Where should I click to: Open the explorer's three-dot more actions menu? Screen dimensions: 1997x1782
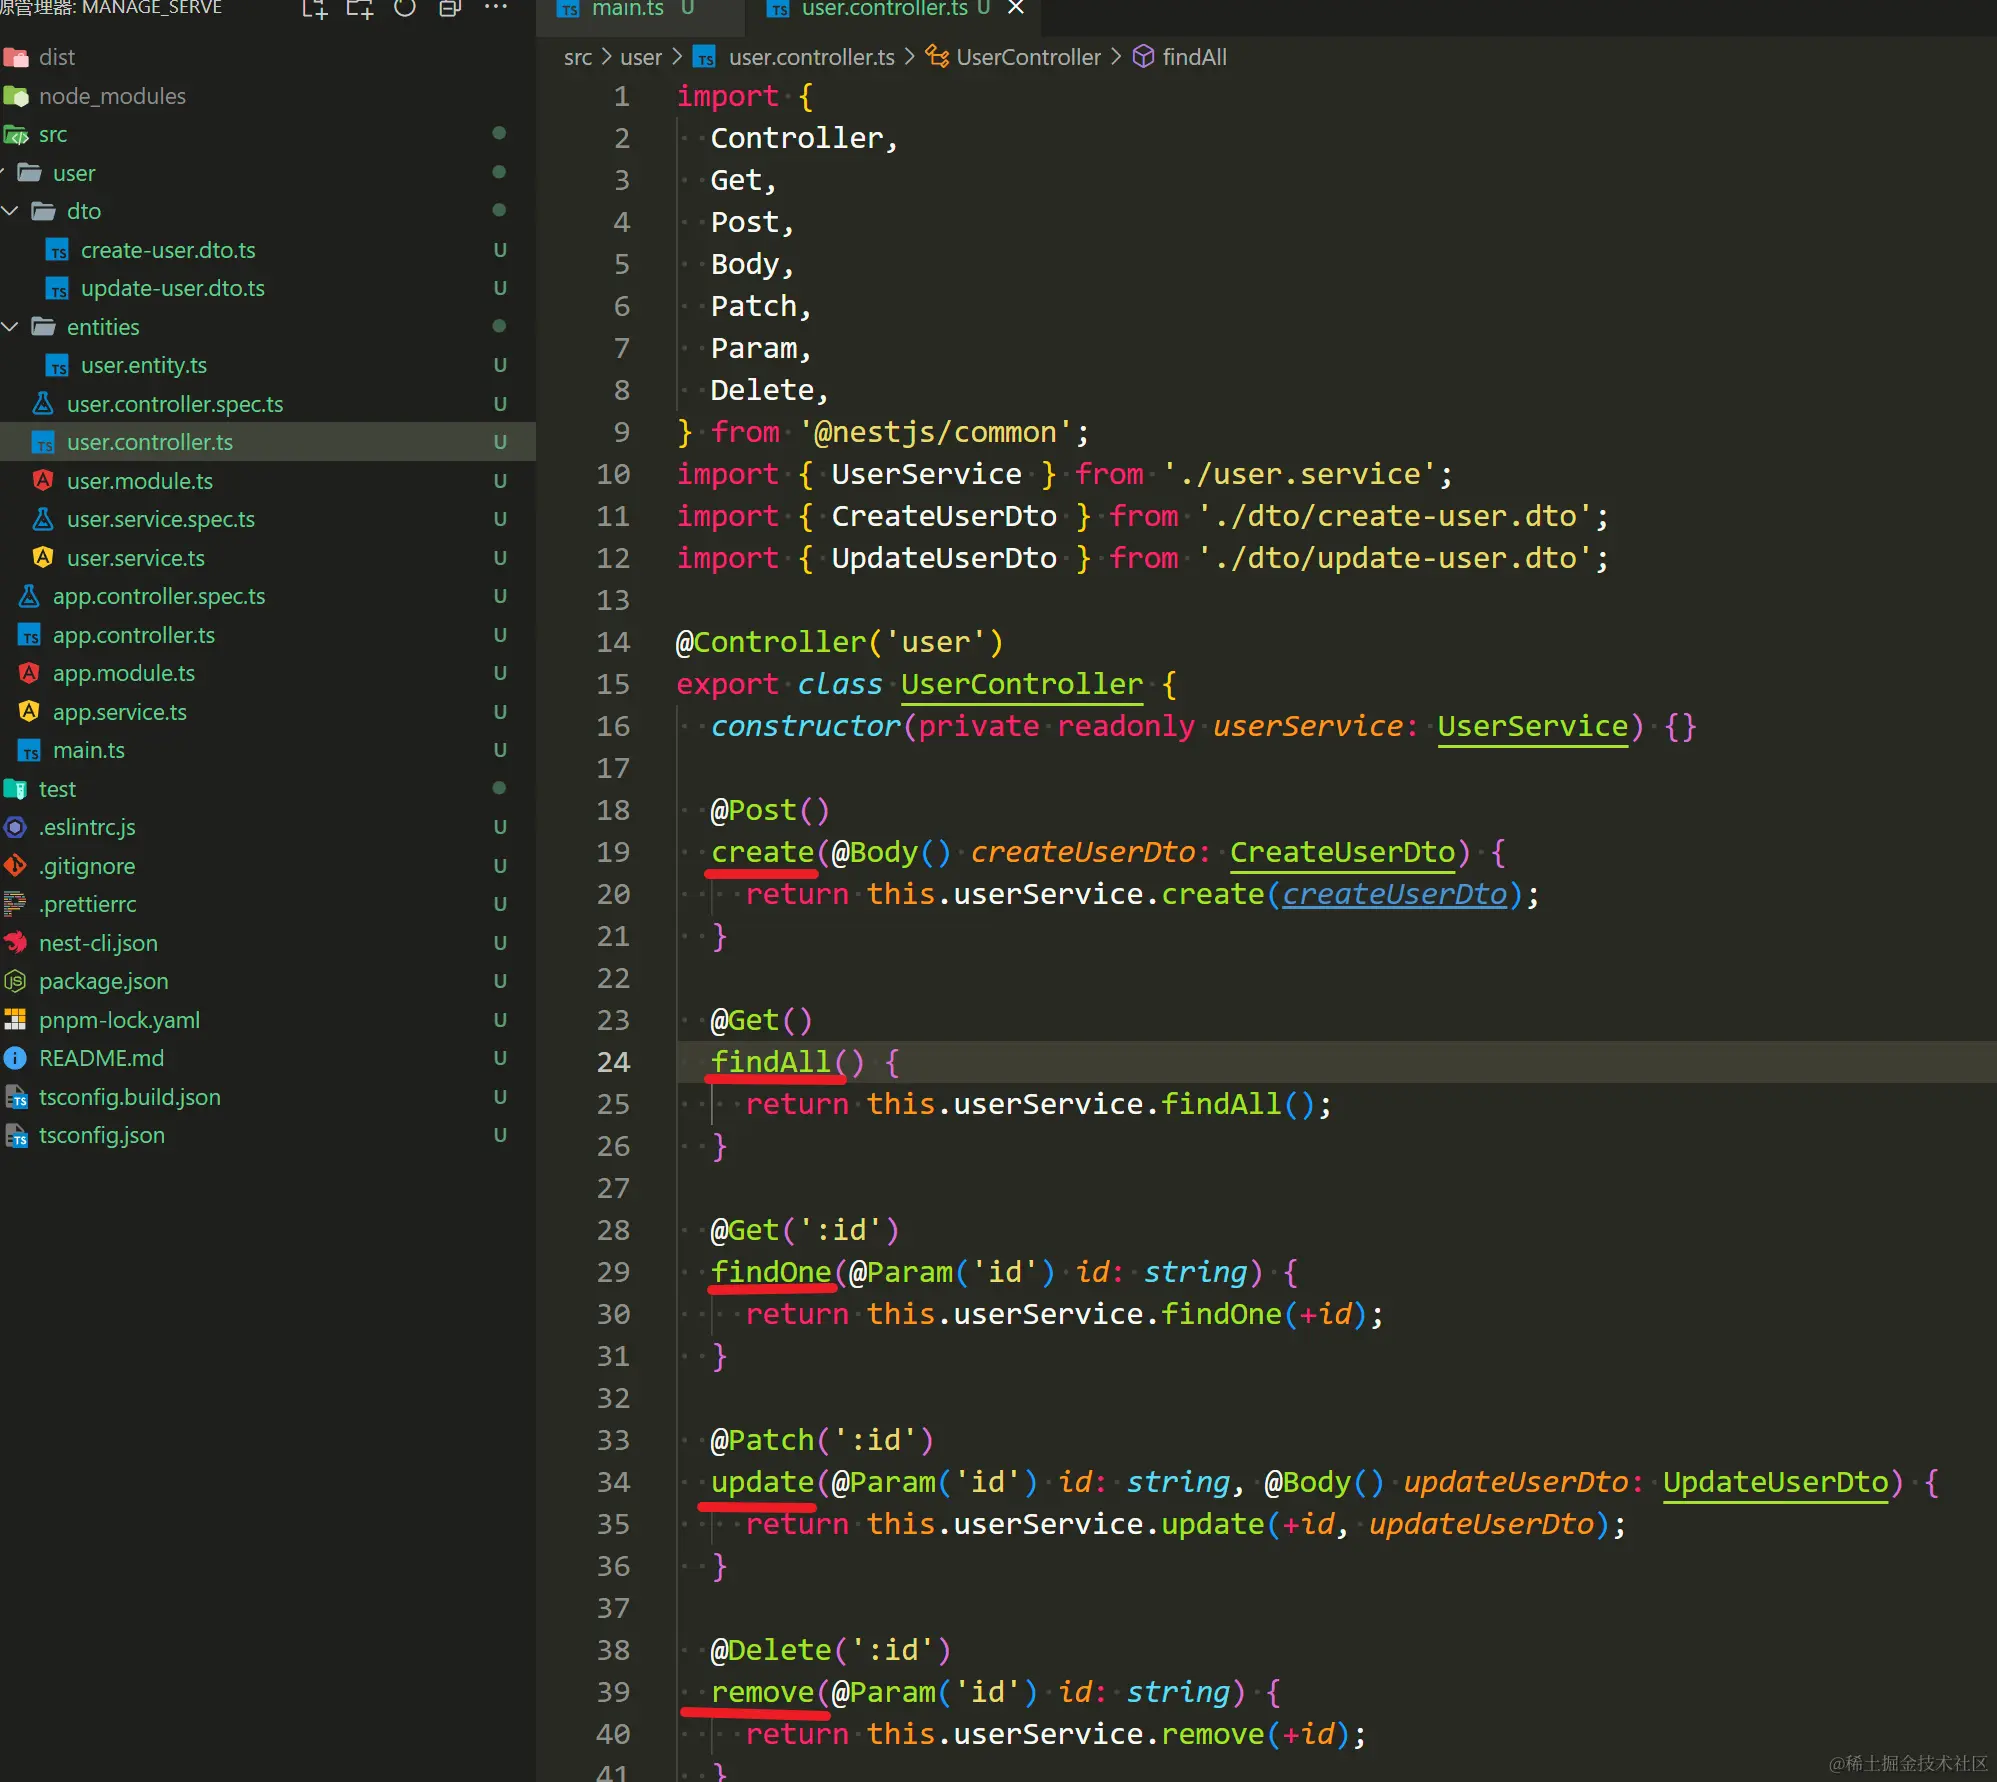click(x=496, y=8)
